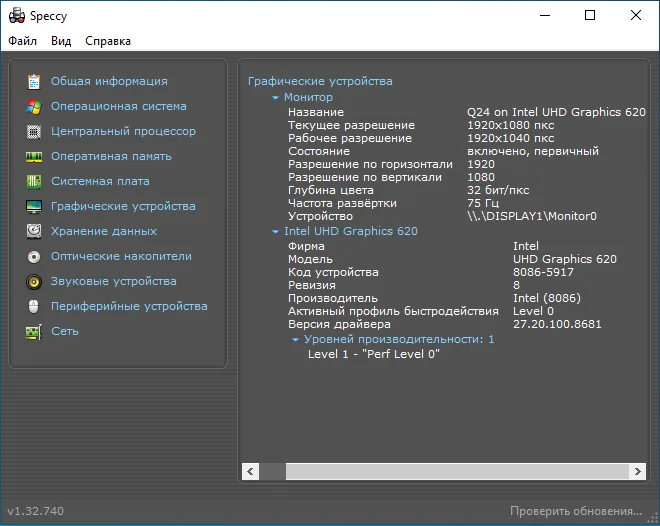Open the Общая информация section

coord(109,81)
